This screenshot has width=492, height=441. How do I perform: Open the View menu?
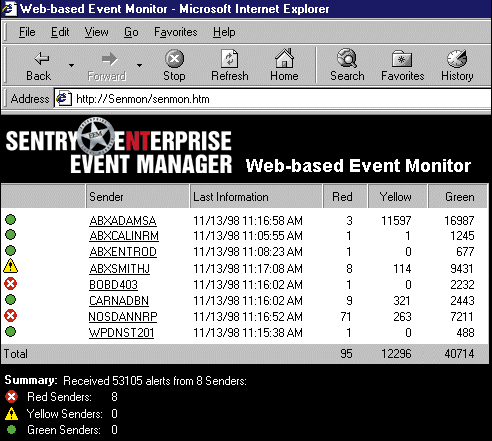pos(96,32)
